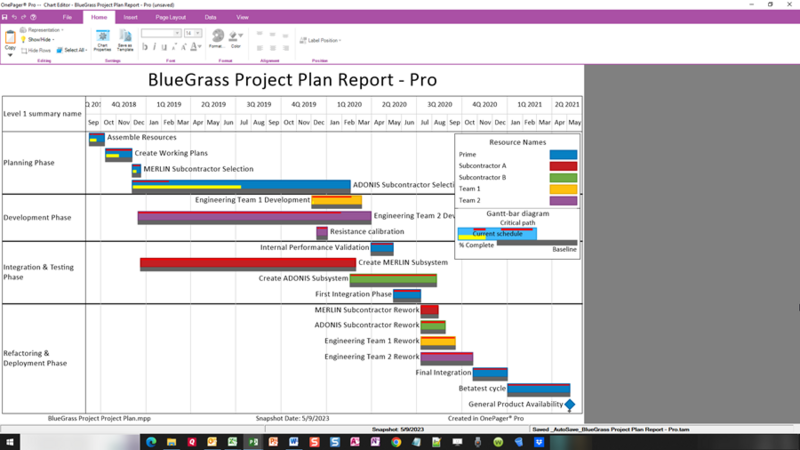800x450 pixels.
Task: Open the Label Position dropdown
Action: 320,40
